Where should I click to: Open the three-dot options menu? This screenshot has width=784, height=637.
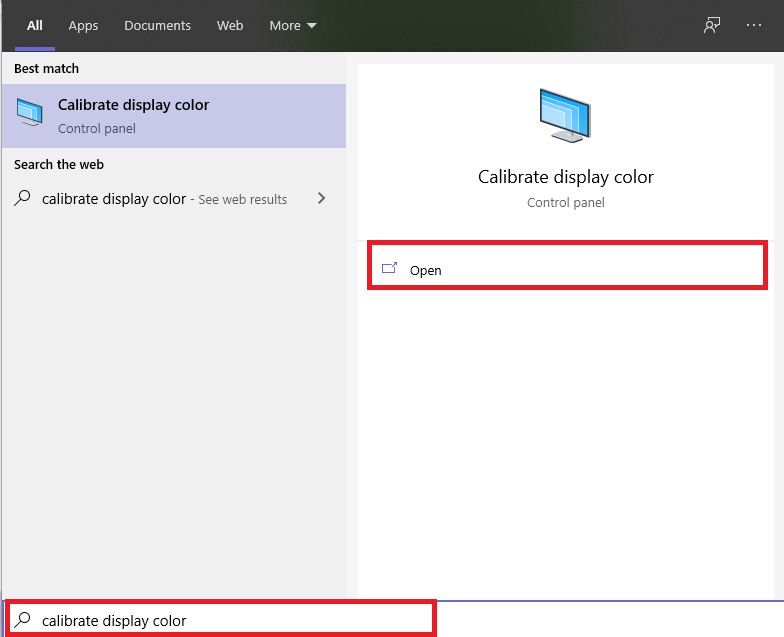tap(754, 25)
